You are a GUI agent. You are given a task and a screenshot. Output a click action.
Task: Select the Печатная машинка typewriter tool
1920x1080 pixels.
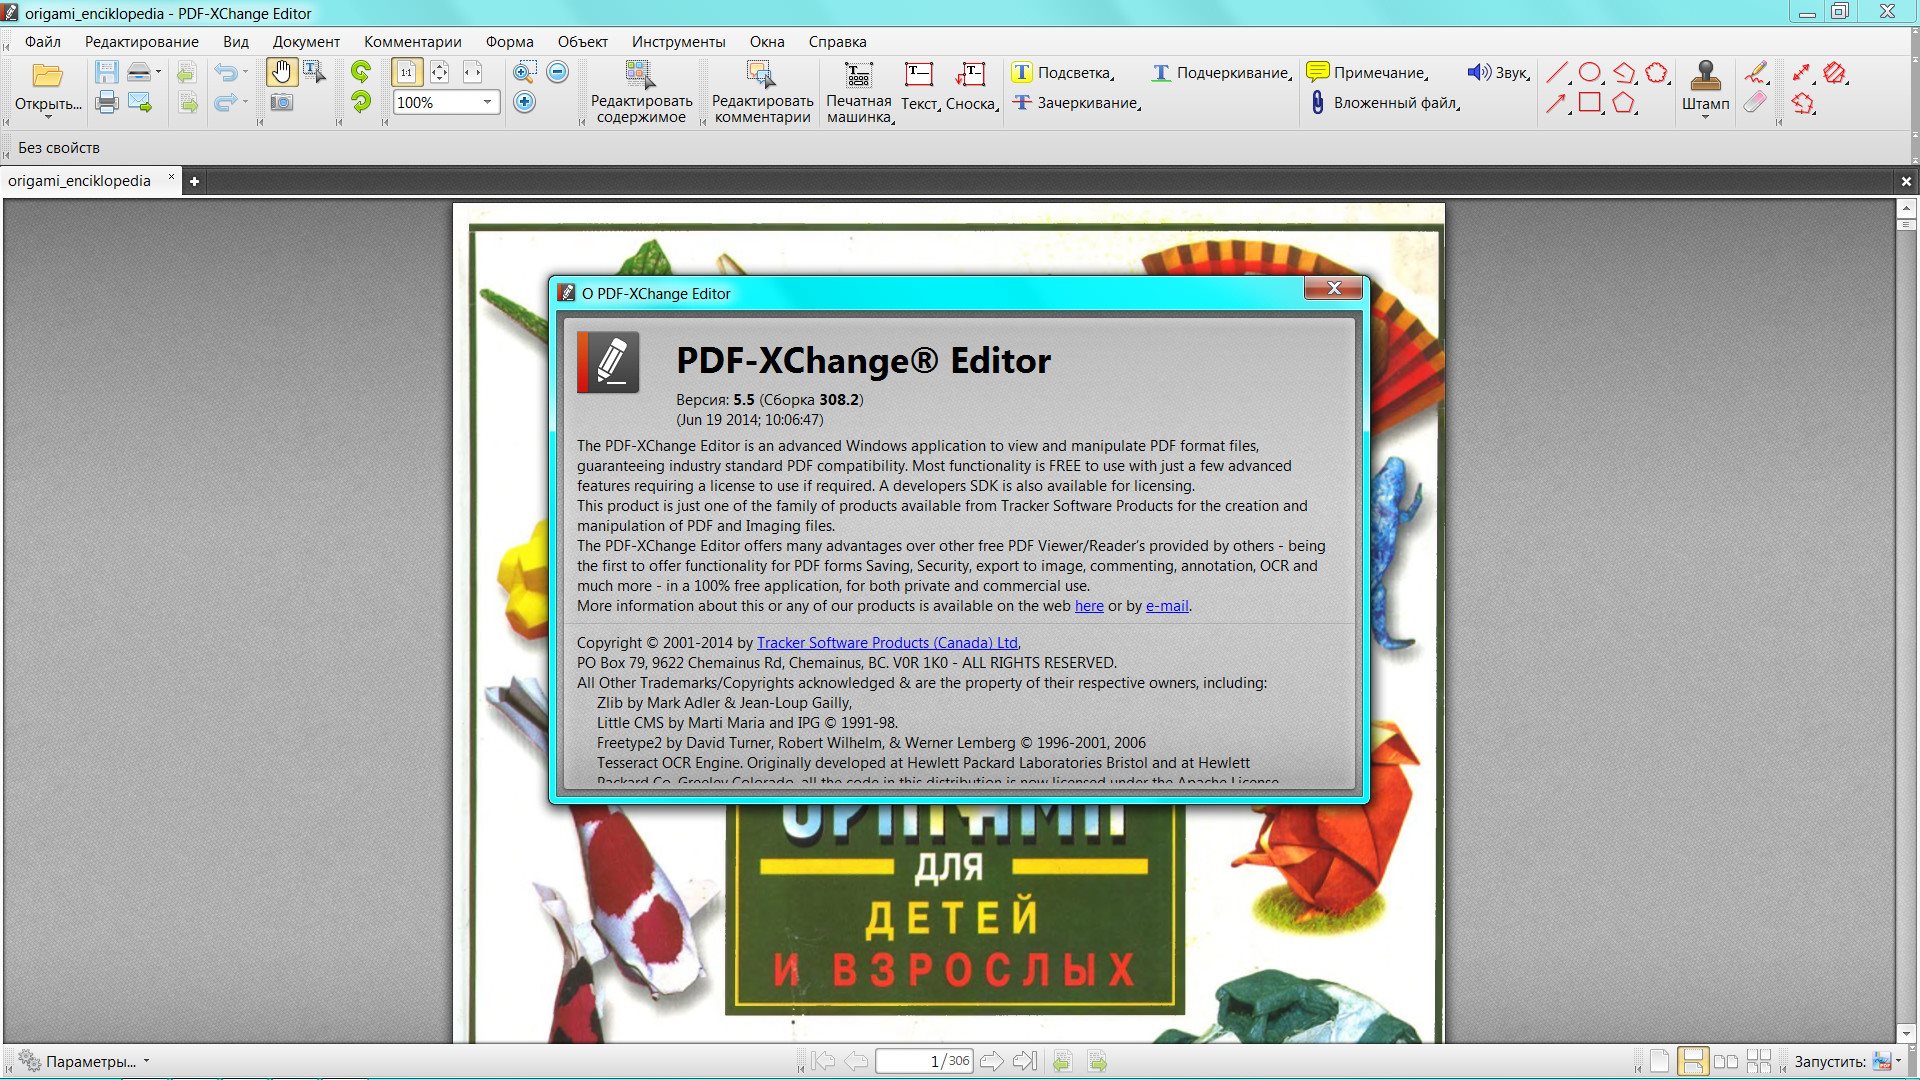click(859, 92)
